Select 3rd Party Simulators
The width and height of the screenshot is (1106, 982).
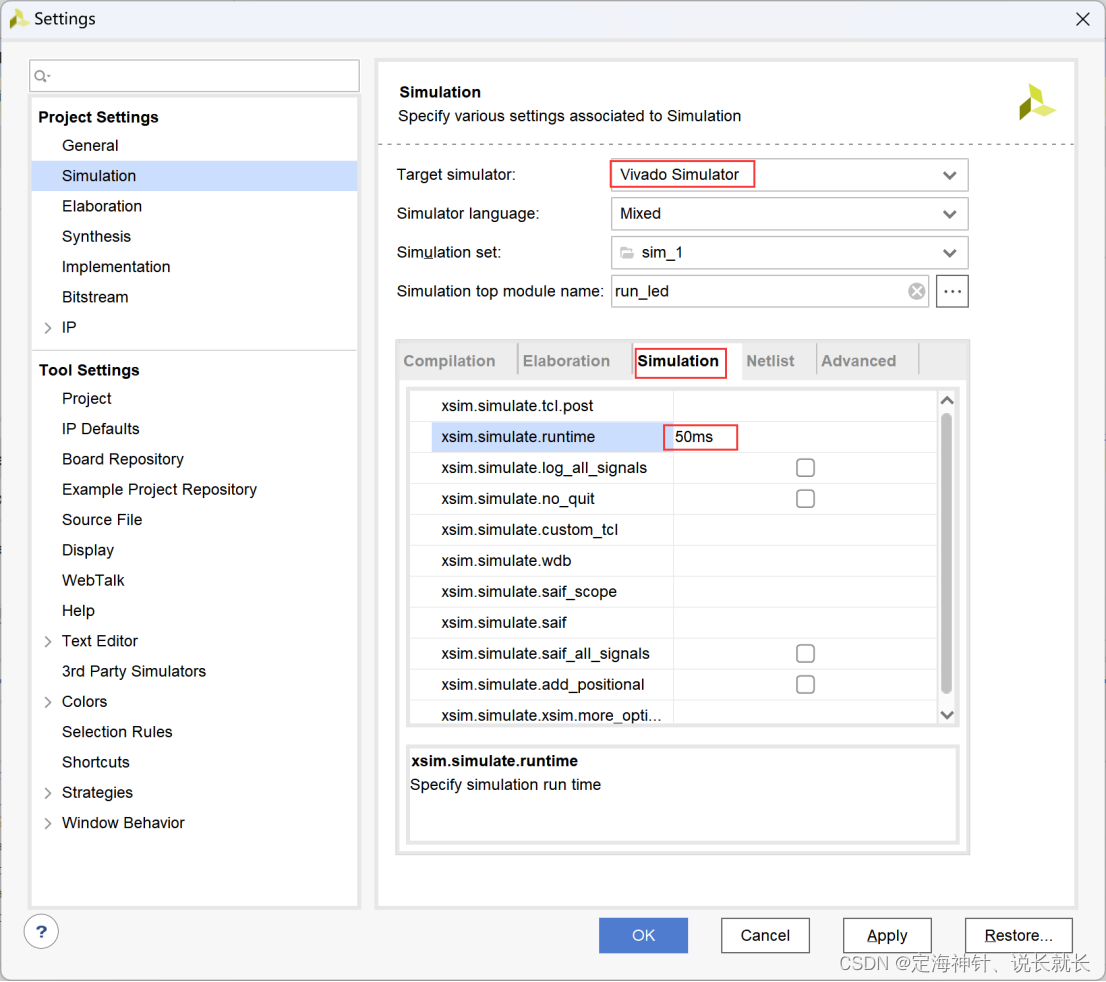click(x=134, y=672)
